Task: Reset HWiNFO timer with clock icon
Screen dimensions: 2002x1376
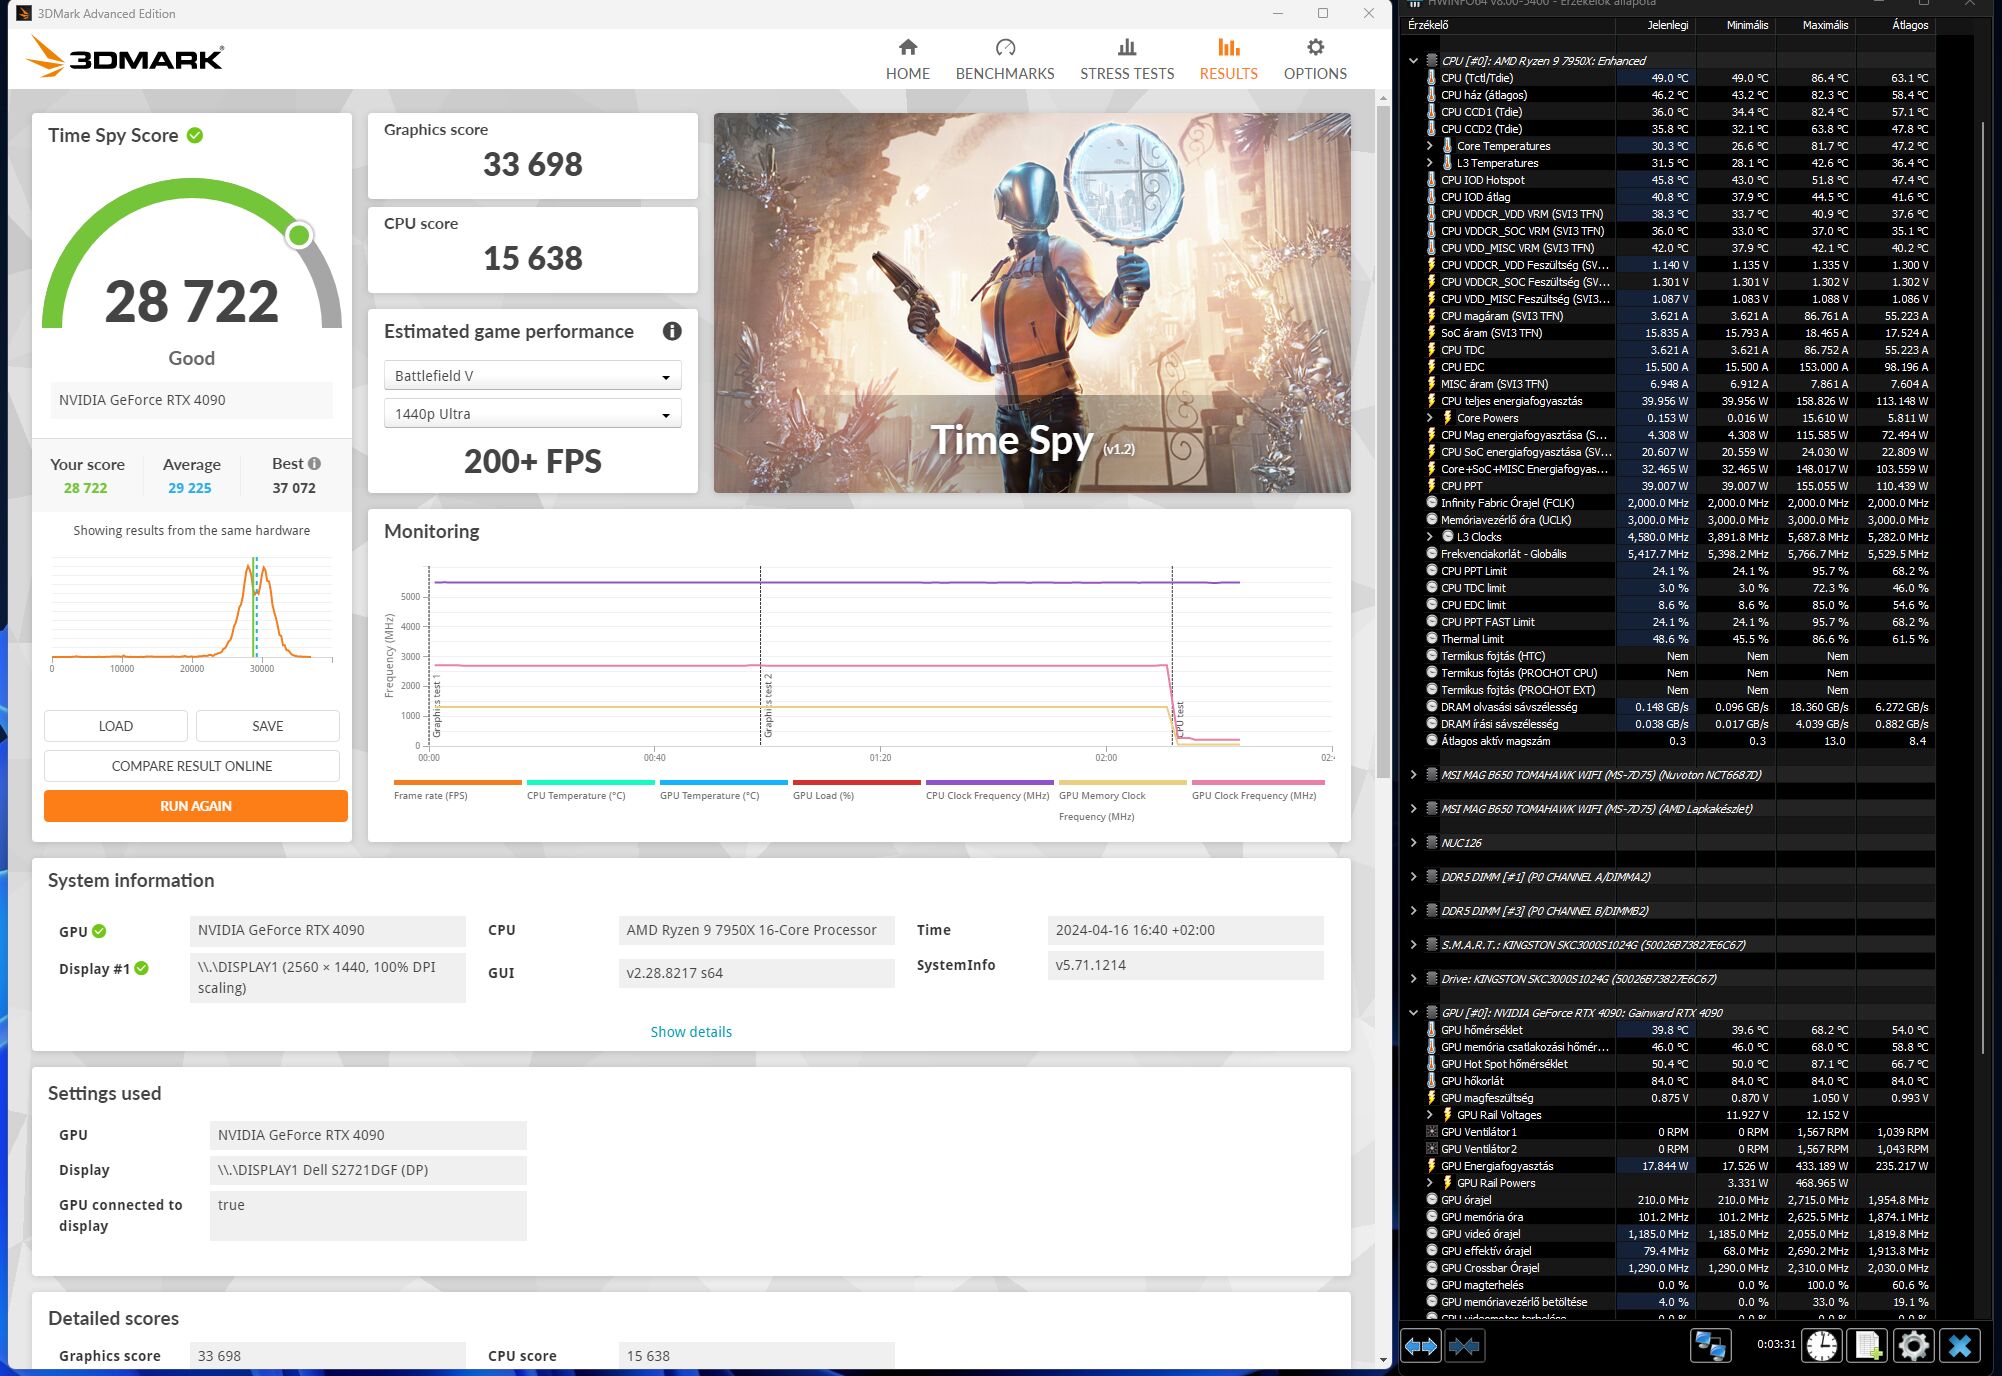Action: pyautogui.click(x=1822, y=1346)
